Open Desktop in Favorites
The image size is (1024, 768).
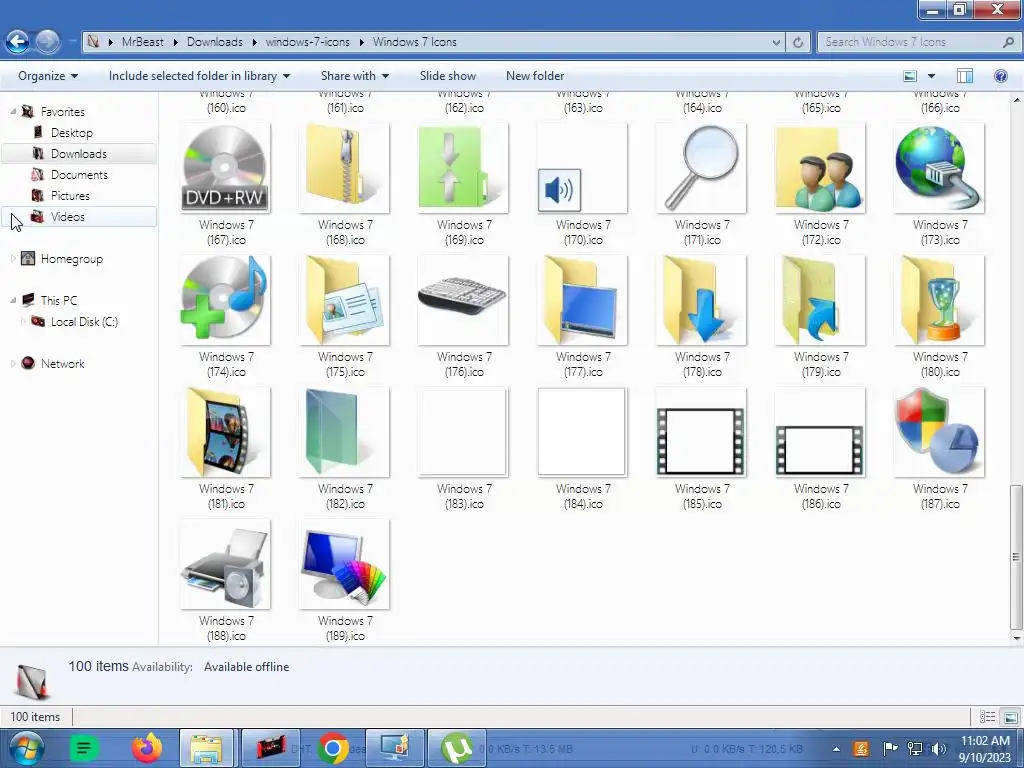point(72,133)
